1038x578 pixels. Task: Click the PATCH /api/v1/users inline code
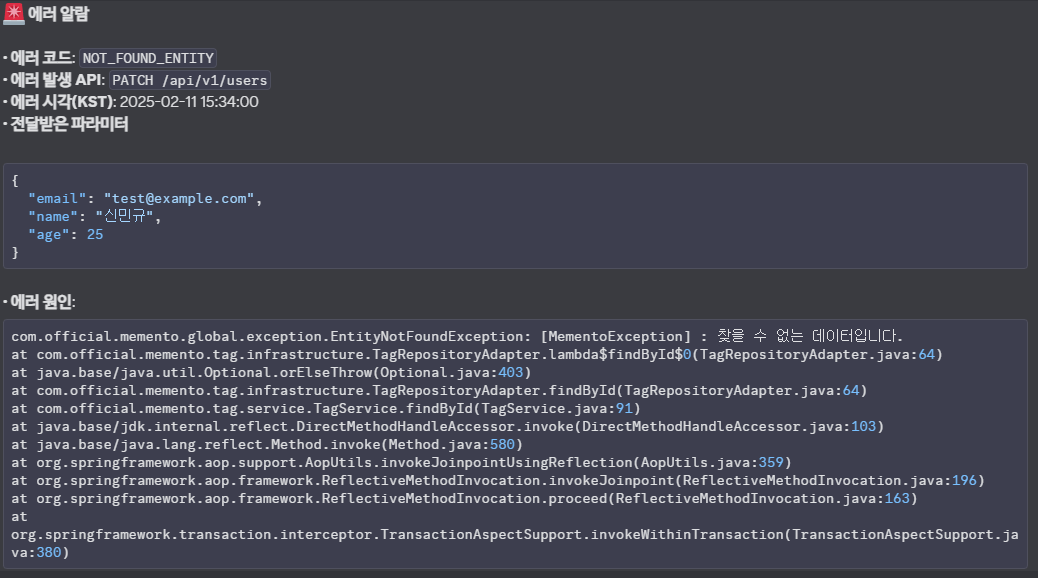pyautogui.click(x=189, y=80)
